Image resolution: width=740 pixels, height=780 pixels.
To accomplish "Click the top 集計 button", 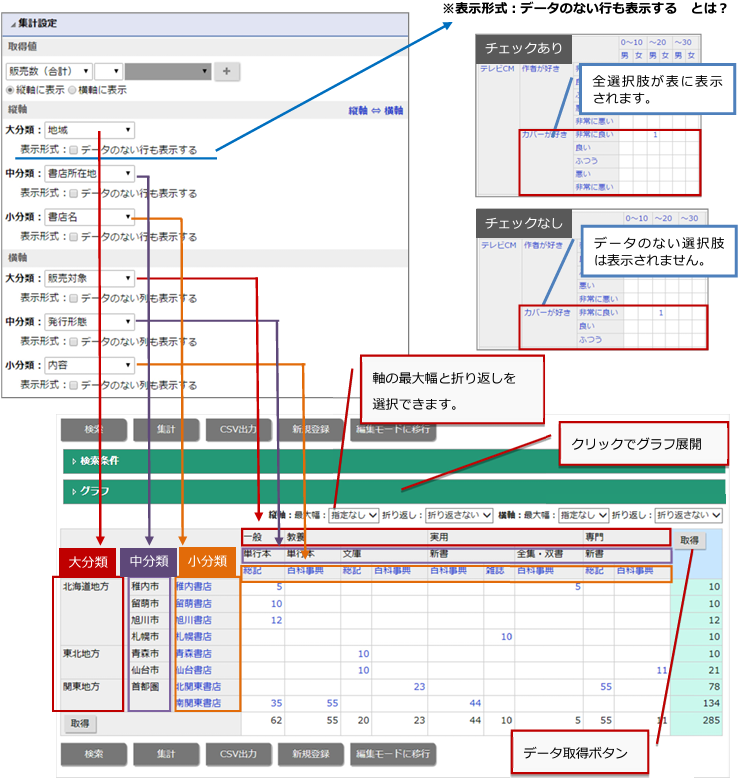I will coord(166,430).
